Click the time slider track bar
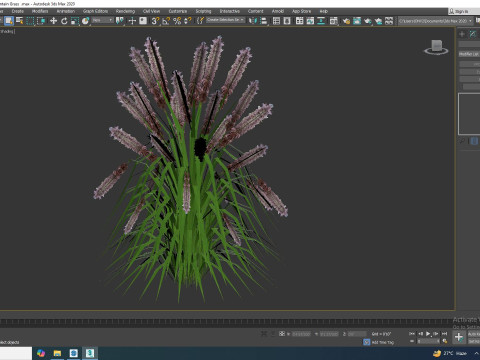This screenshot has width=480, height=360. click(227, 322)
